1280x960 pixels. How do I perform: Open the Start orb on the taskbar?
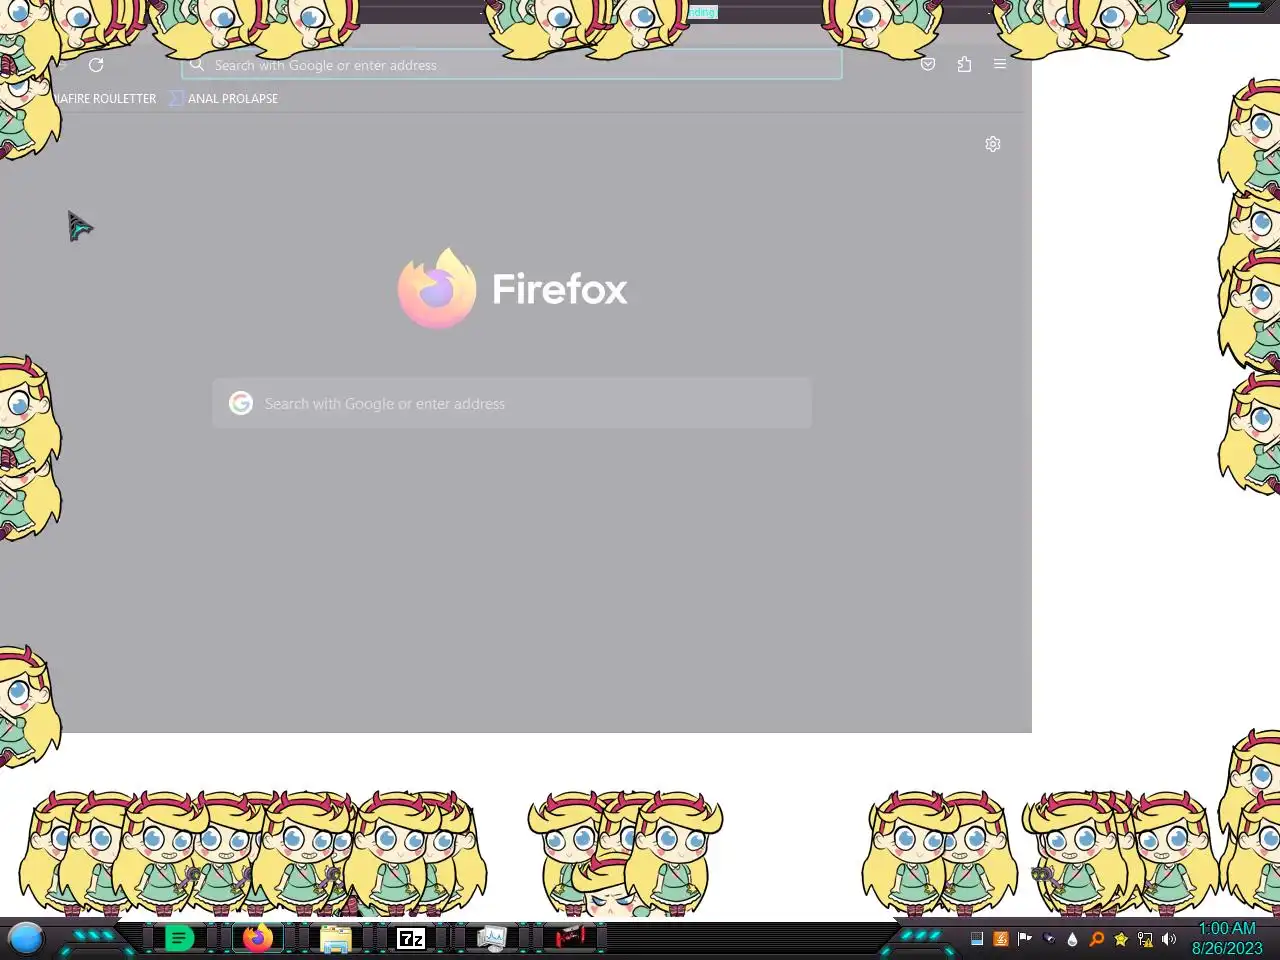pyautogui.click(x=26, y=939)
